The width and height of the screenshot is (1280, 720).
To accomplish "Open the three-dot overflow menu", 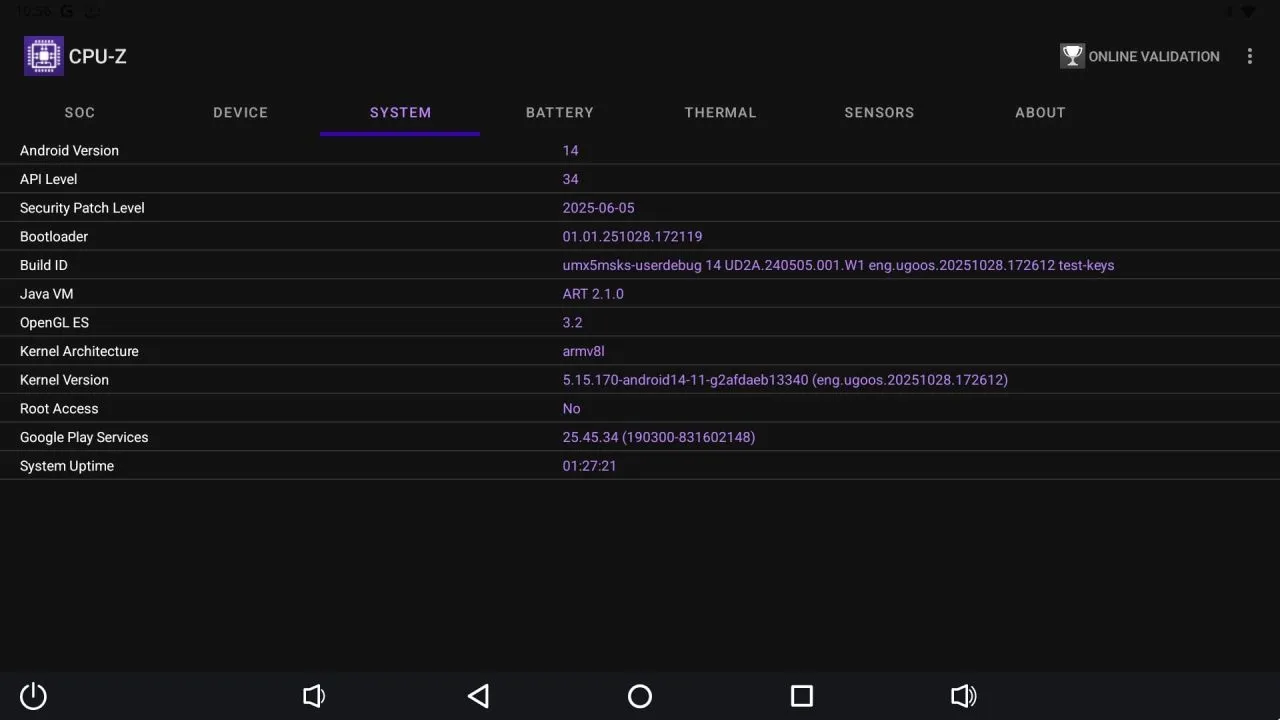I will click(x=1250, y=56).
